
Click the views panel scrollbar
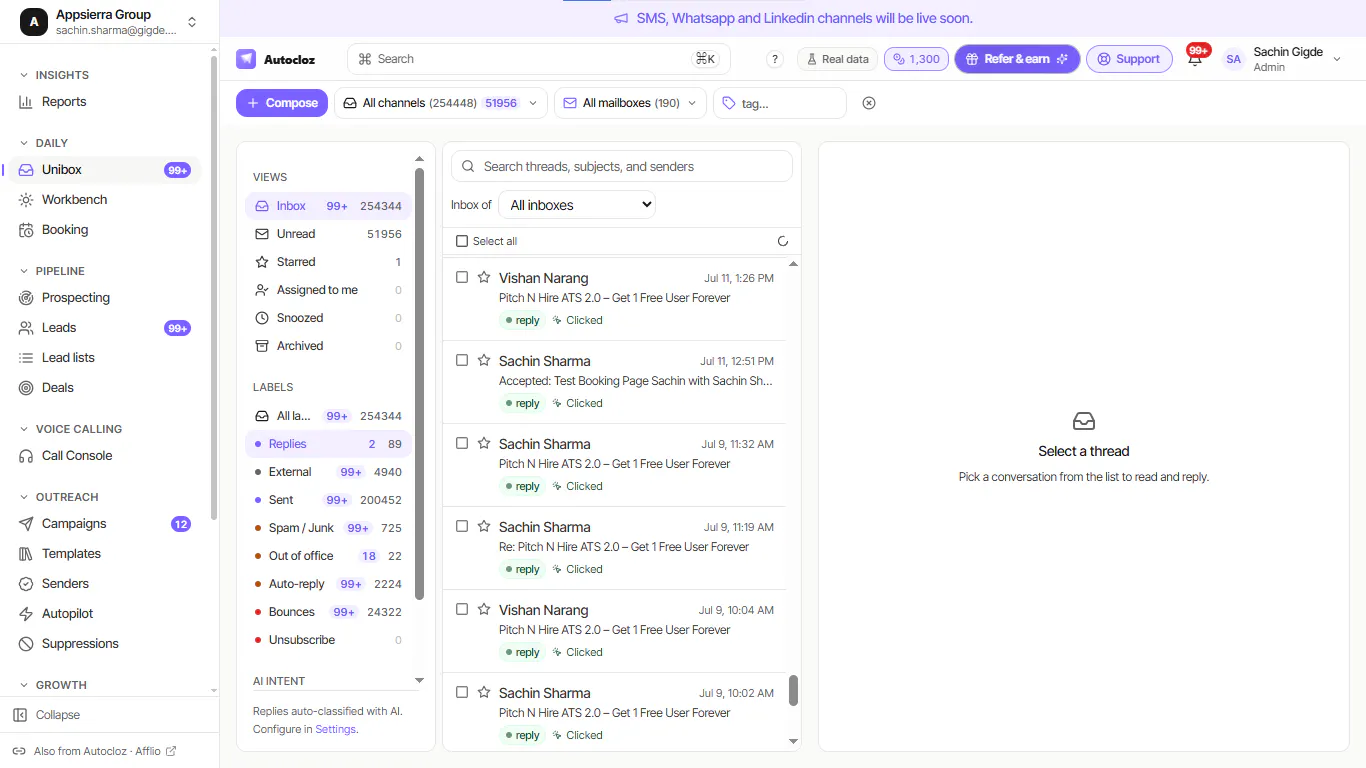(x=419, y=385)
